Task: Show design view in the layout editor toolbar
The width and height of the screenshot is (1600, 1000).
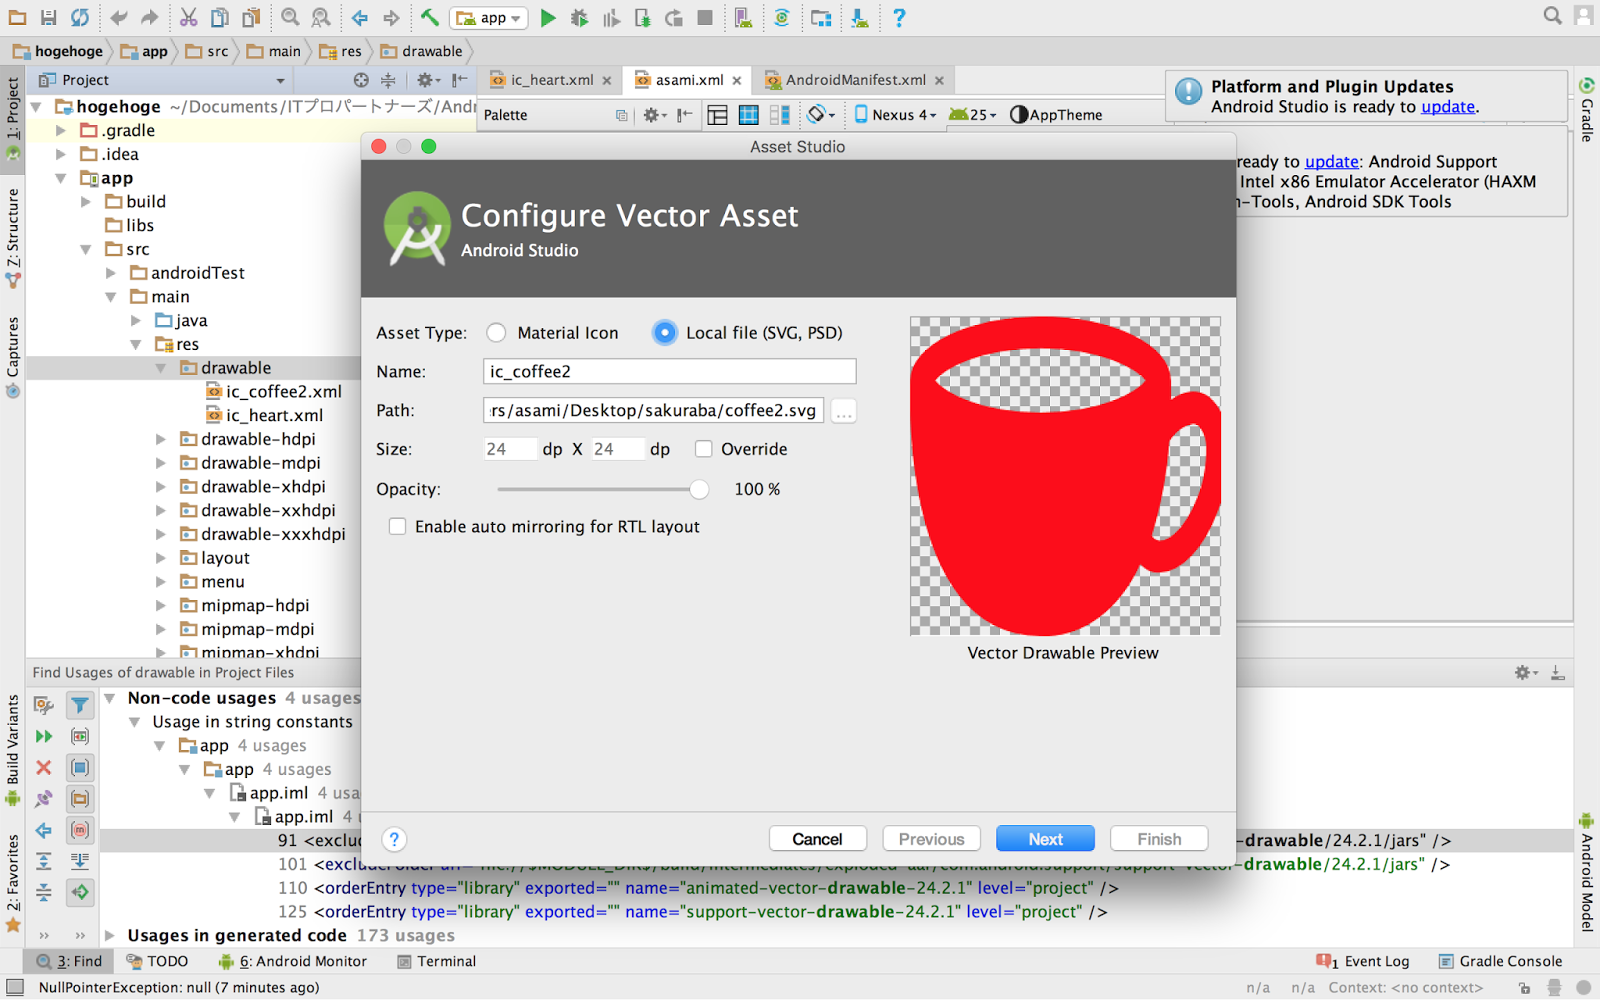Action: tap(717, 115)
